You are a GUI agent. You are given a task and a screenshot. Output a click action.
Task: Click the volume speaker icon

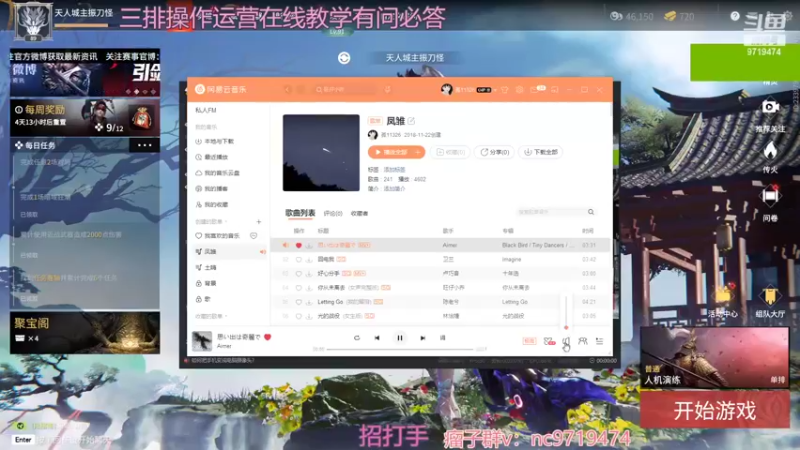coord(566,341)
